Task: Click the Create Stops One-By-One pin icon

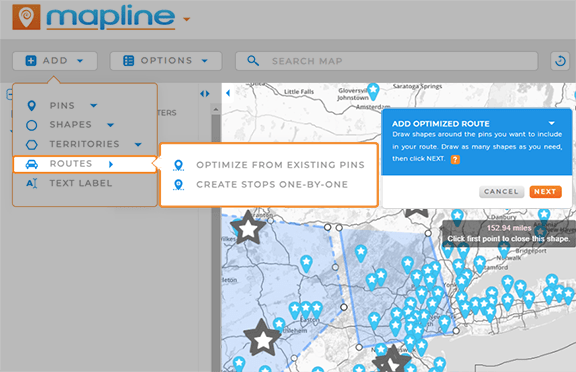Action: pos(179,185)
